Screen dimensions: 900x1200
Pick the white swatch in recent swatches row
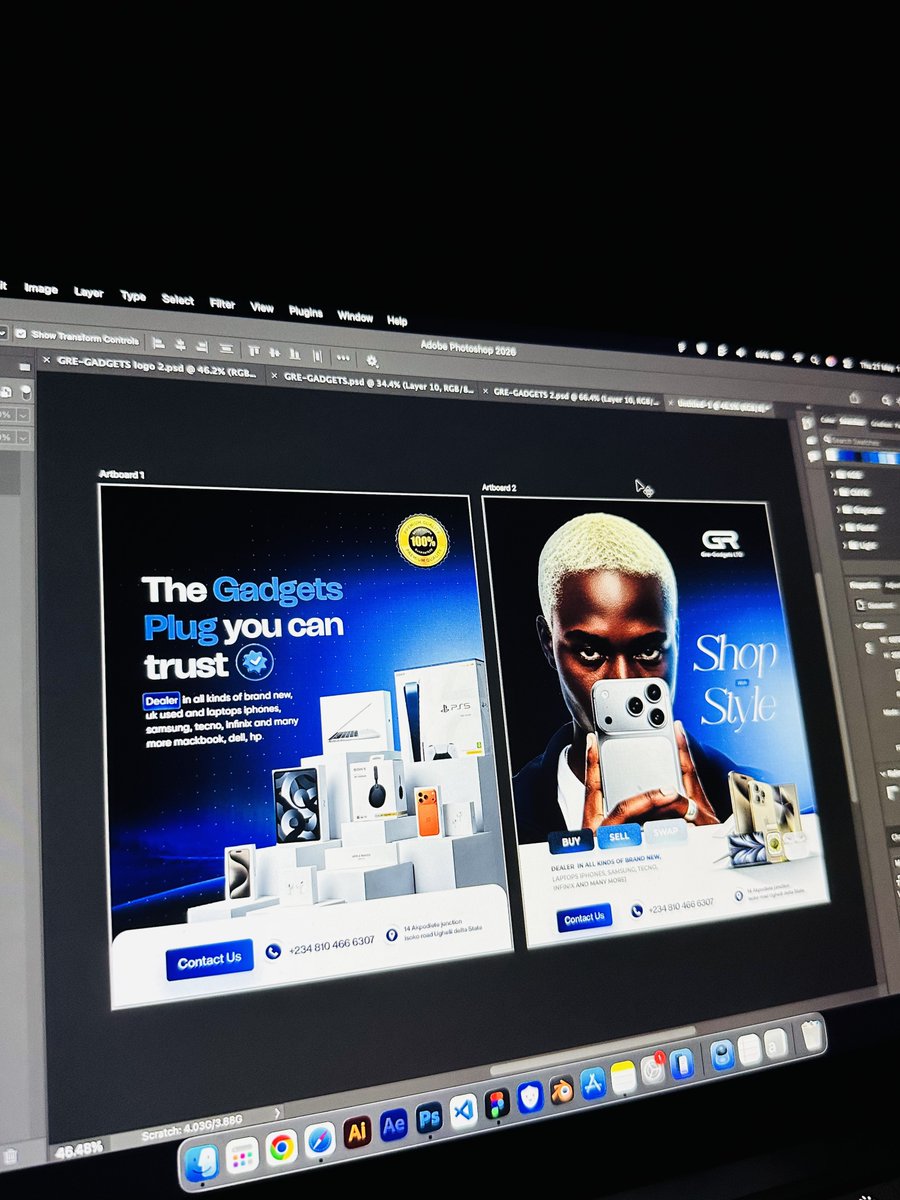tap(832, 455)
